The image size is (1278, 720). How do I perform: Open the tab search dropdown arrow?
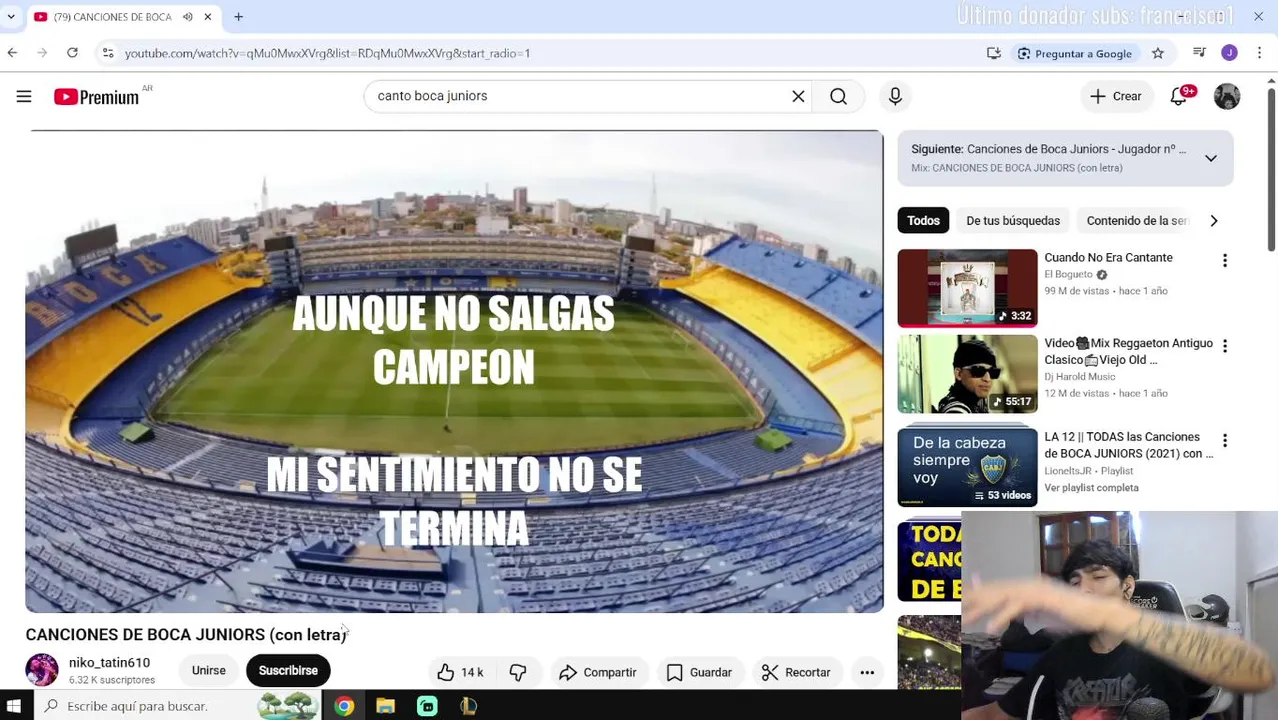click(x=11, y=17)
